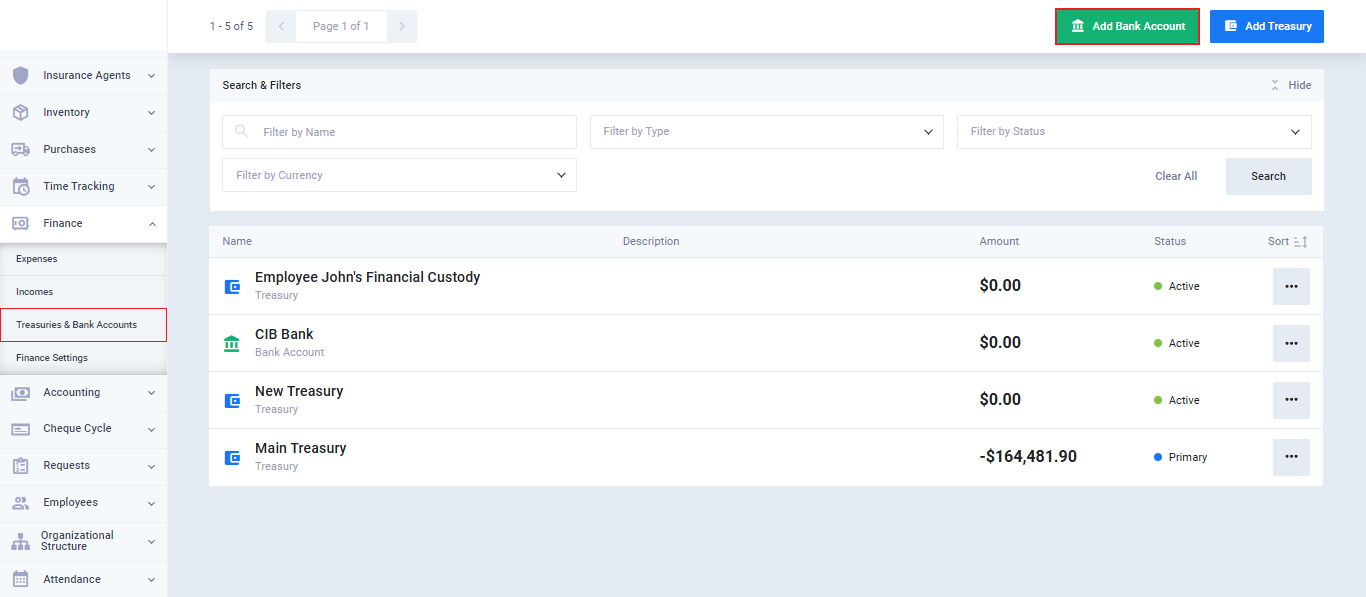Click the Inventory box icon

tap(20, 112)
